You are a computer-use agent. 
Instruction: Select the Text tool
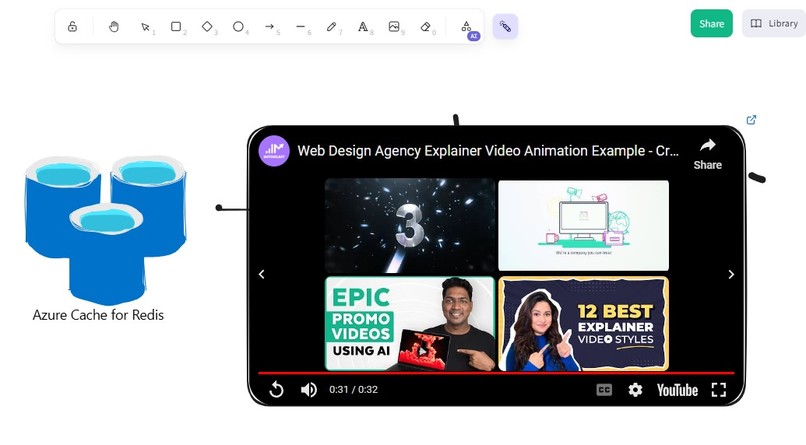pyautogui.click(x=363, y=26)
